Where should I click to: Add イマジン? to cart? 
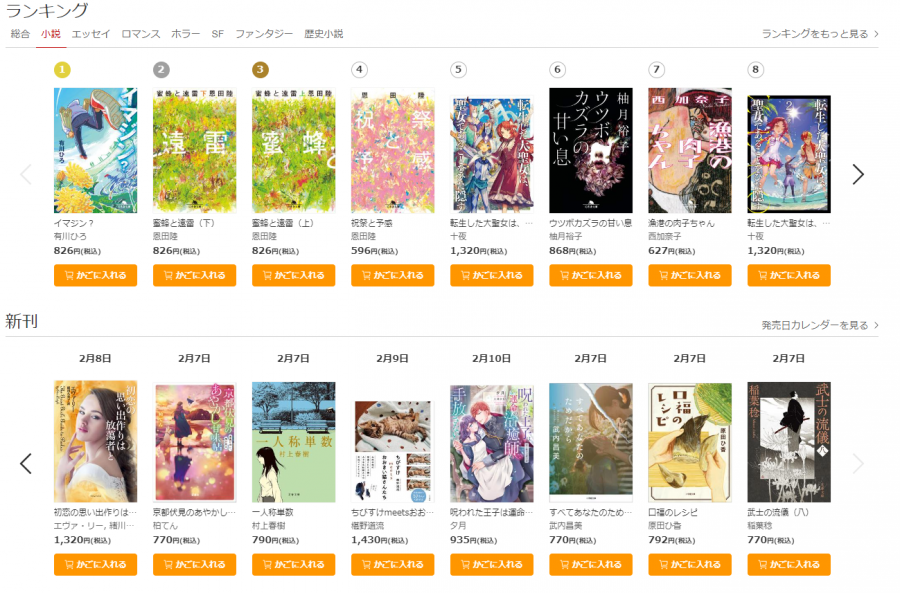tap(95, 275)
